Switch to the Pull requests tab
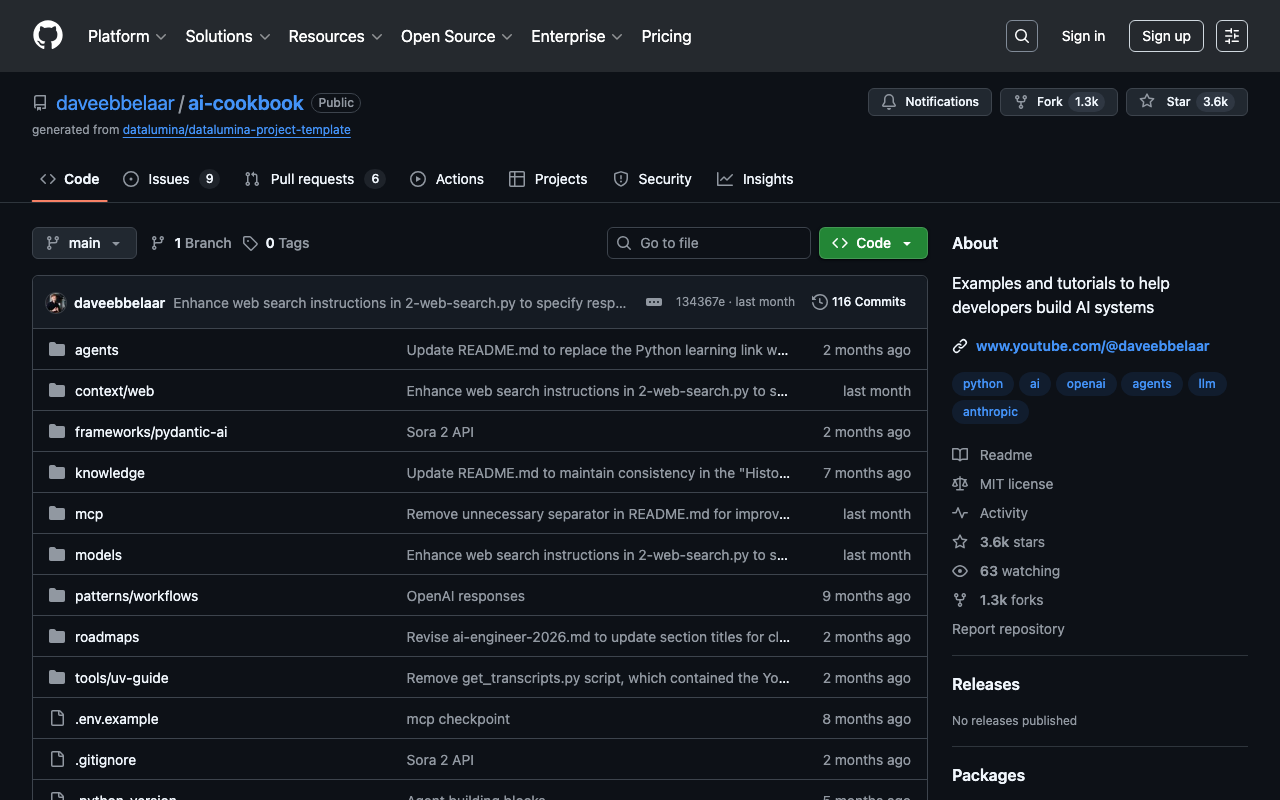 tap(312, 179)
